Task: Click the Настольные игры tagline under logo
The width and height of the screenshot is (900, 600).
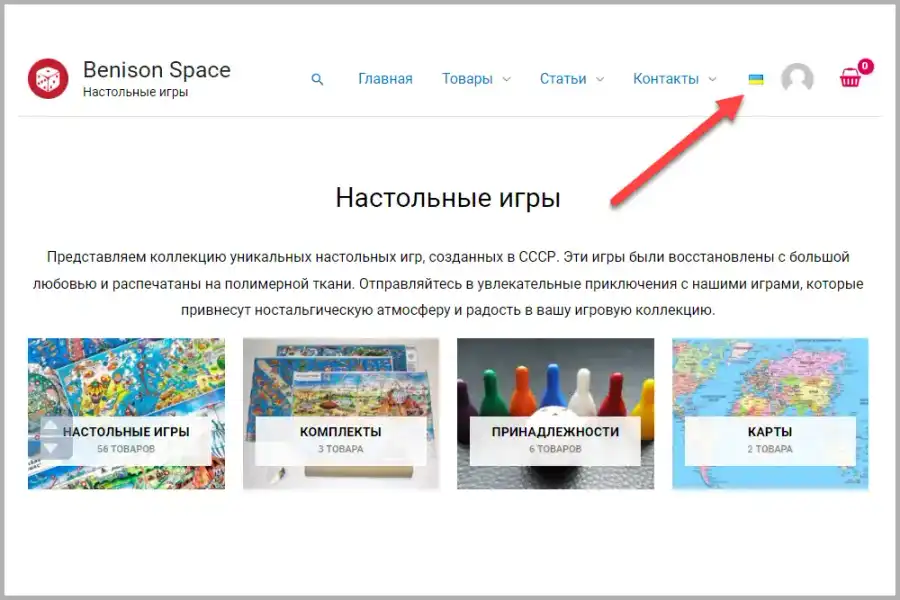Action: tap(135, 92)
